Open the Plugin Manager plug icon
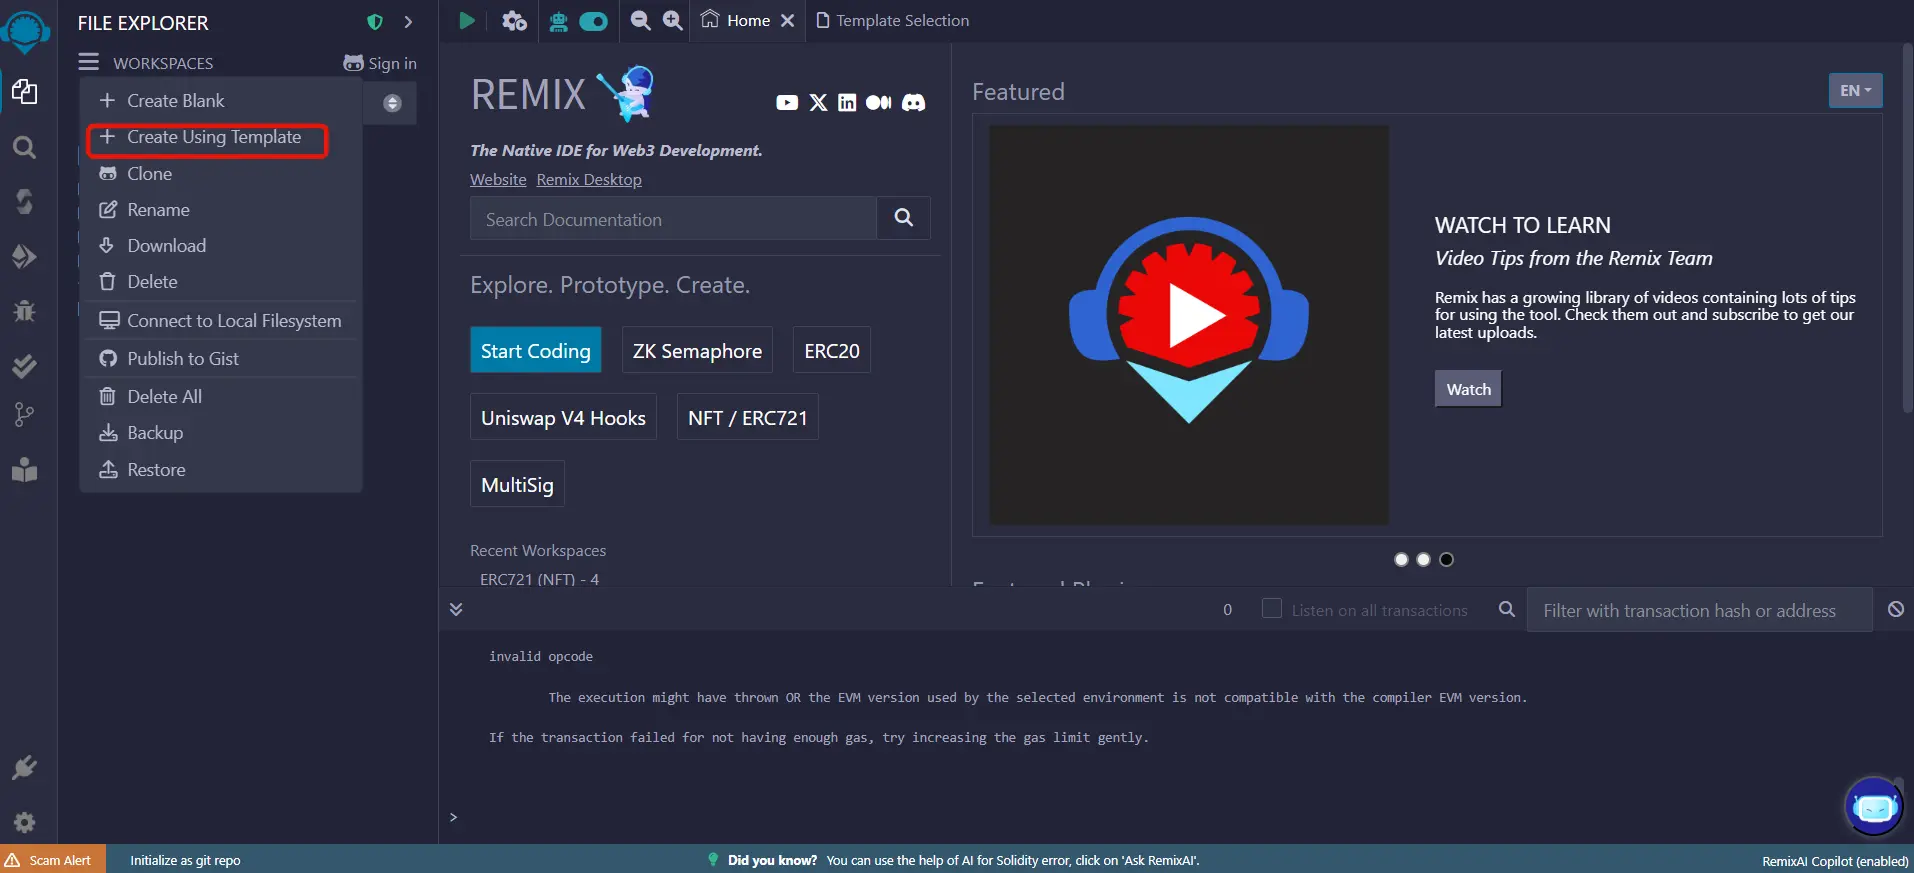The height and width of the screenshot is (873, 1914). (25, 768)
